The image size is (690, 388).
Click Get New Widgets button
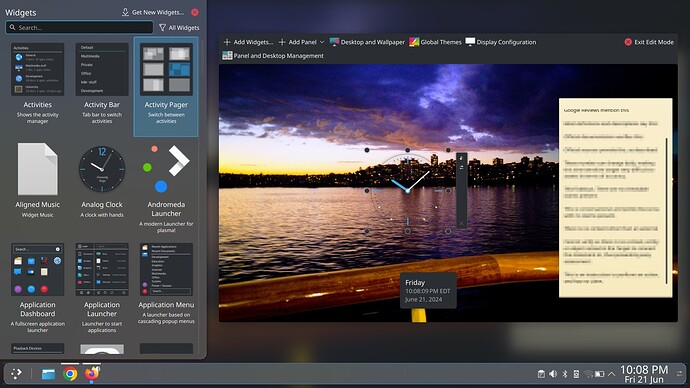pos(153,12)
